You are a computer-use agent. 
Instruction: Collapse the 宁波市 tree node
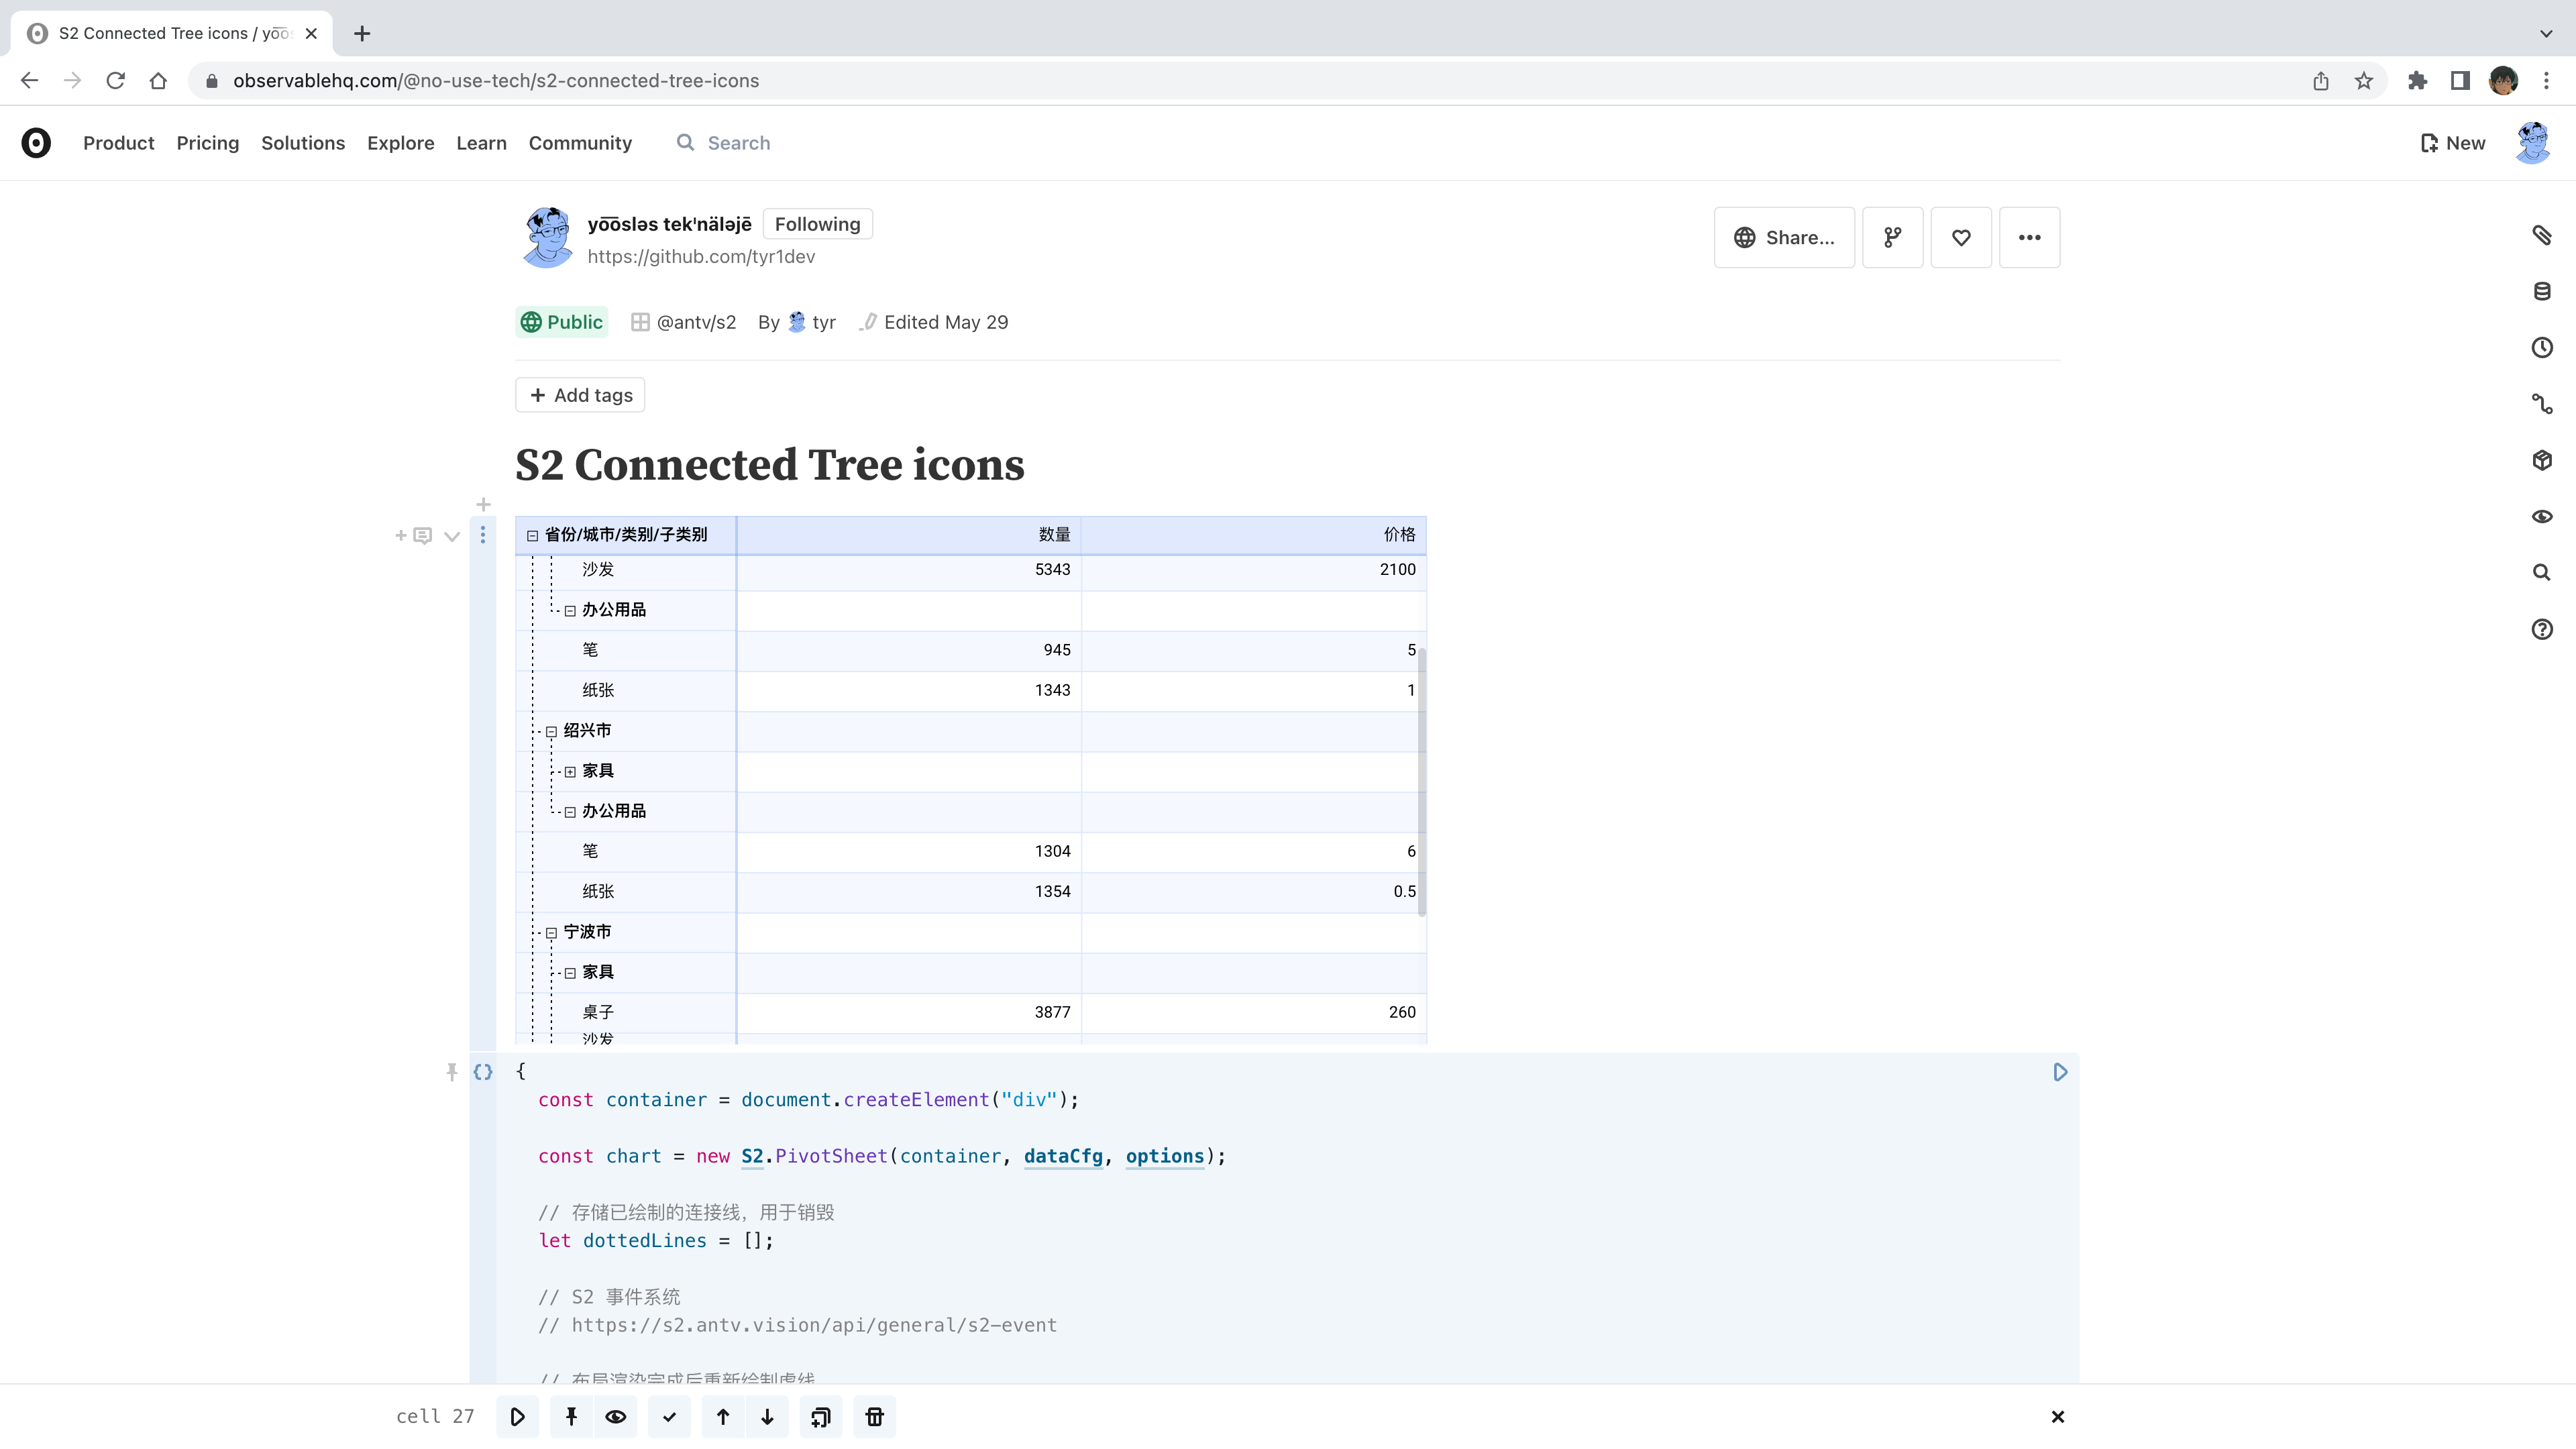(551, 933)
